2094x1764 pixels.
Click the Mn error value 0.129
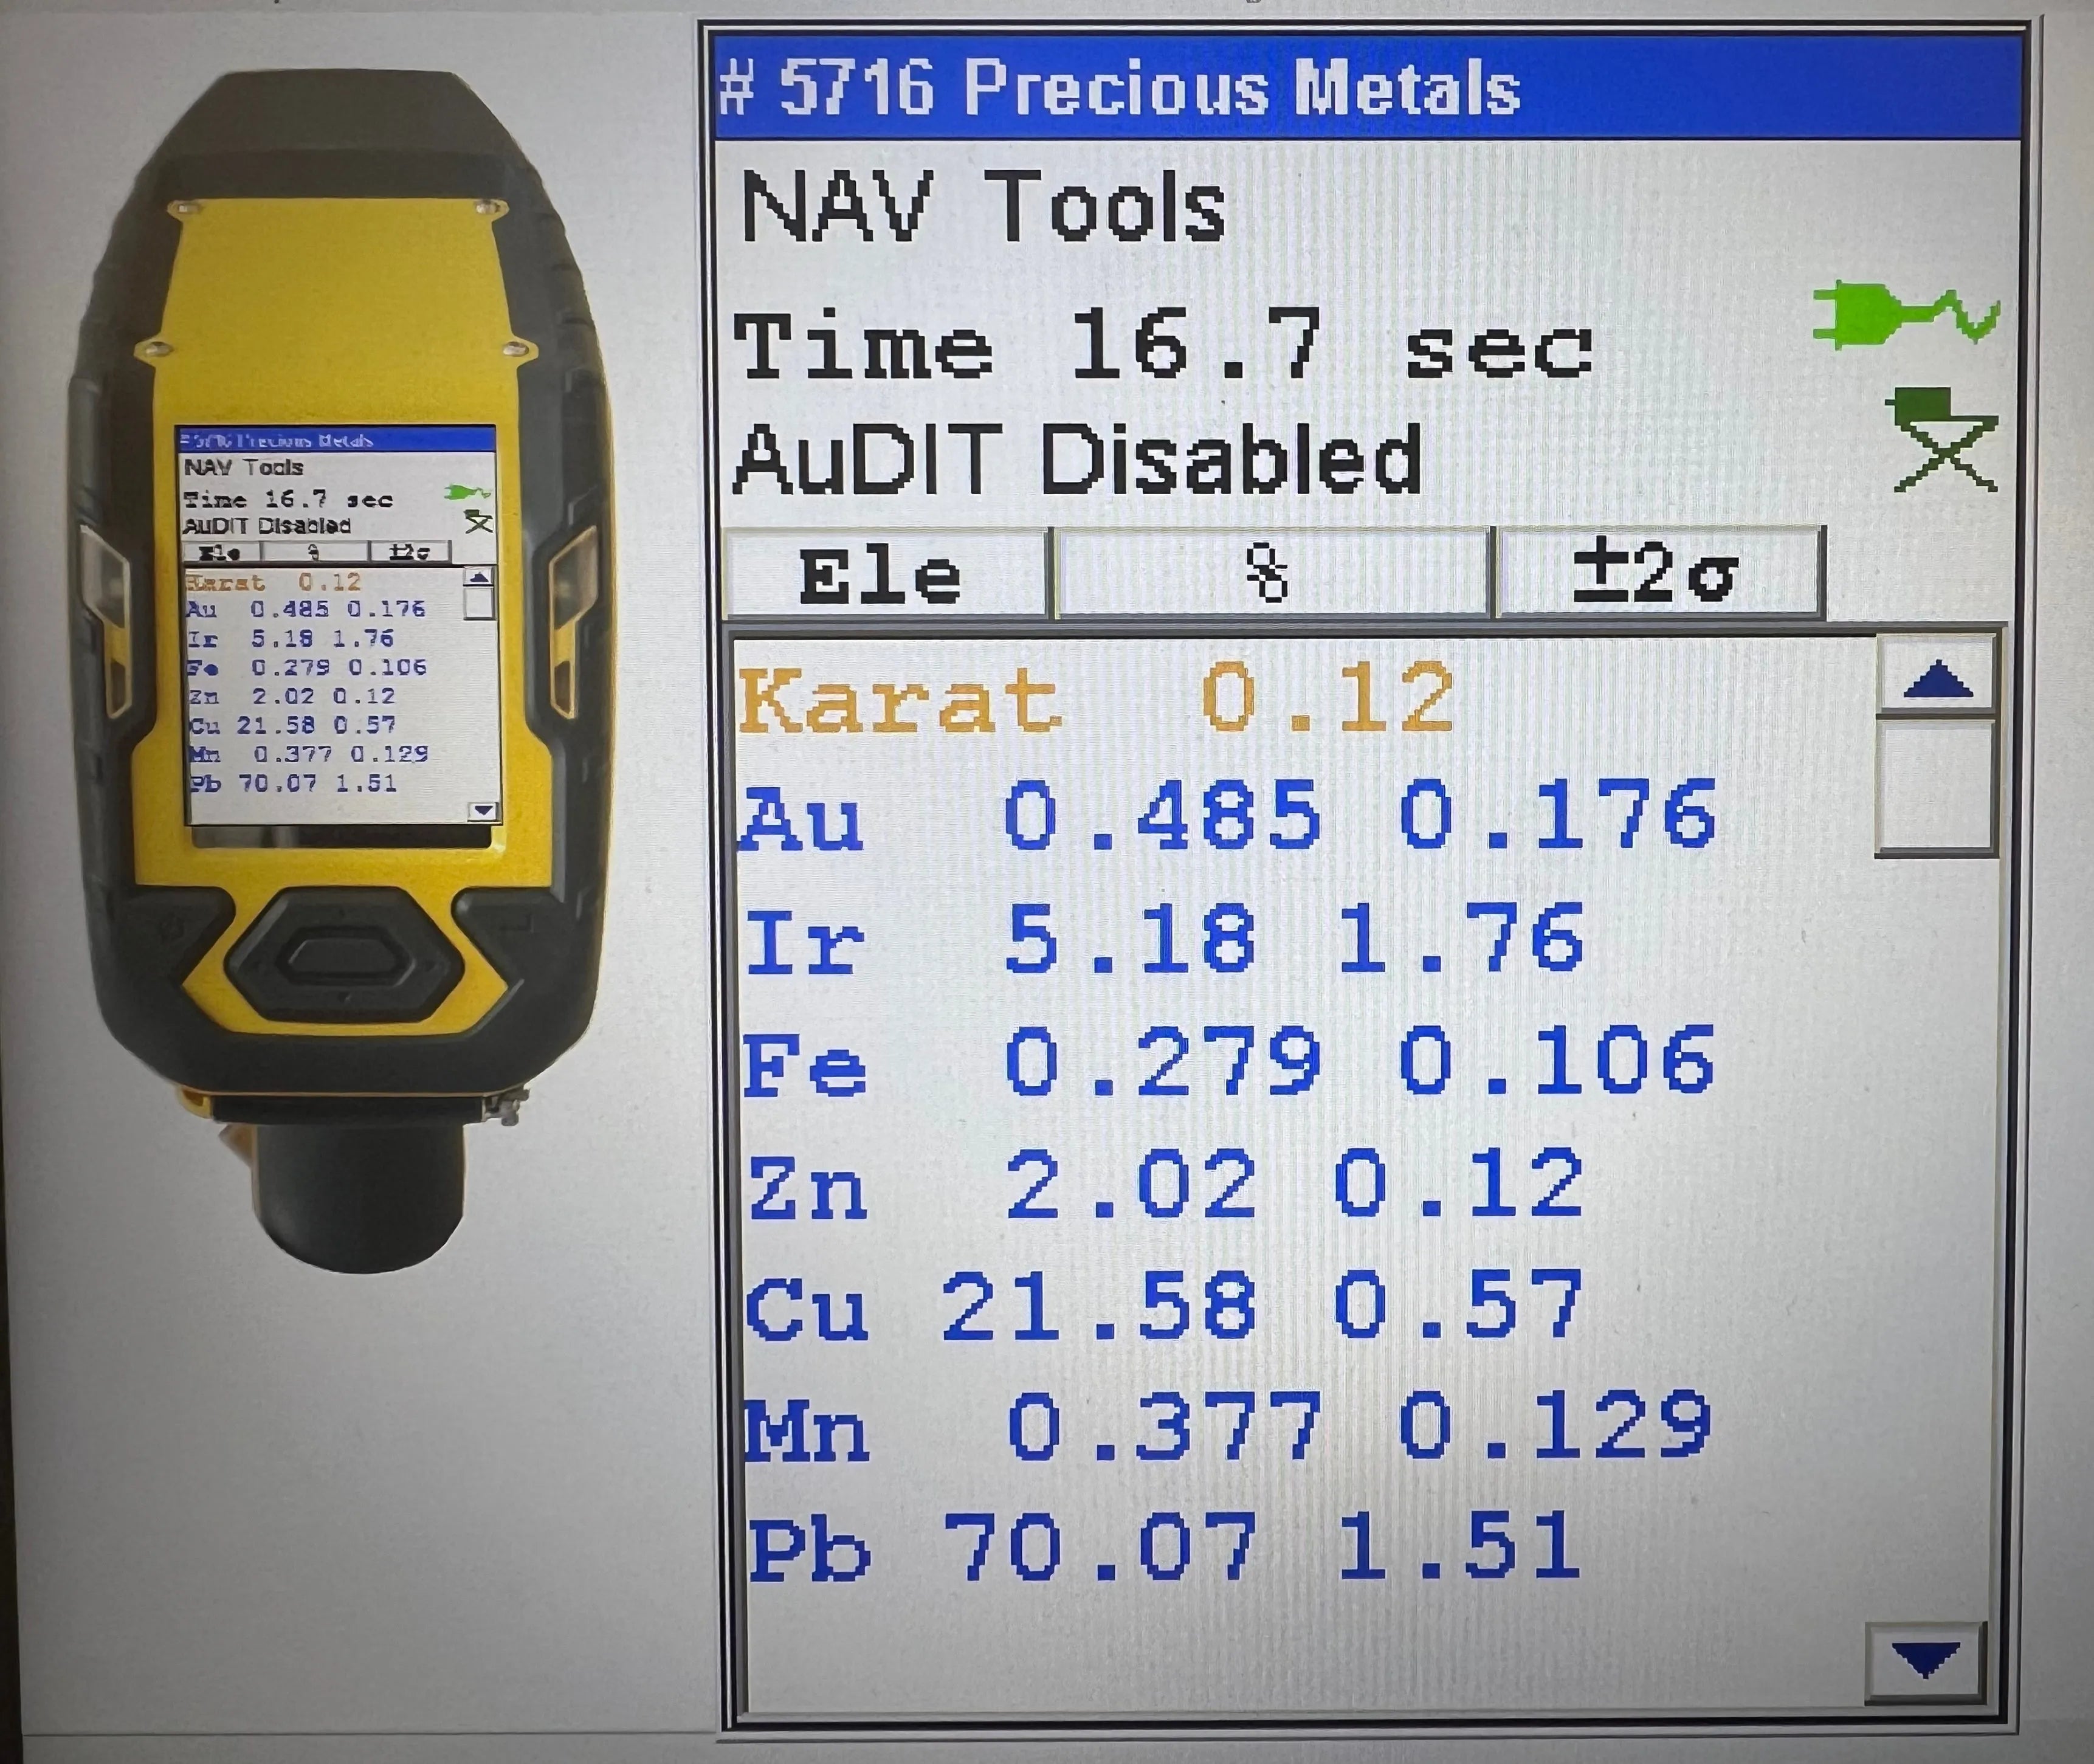[x=1555, y=1424]
